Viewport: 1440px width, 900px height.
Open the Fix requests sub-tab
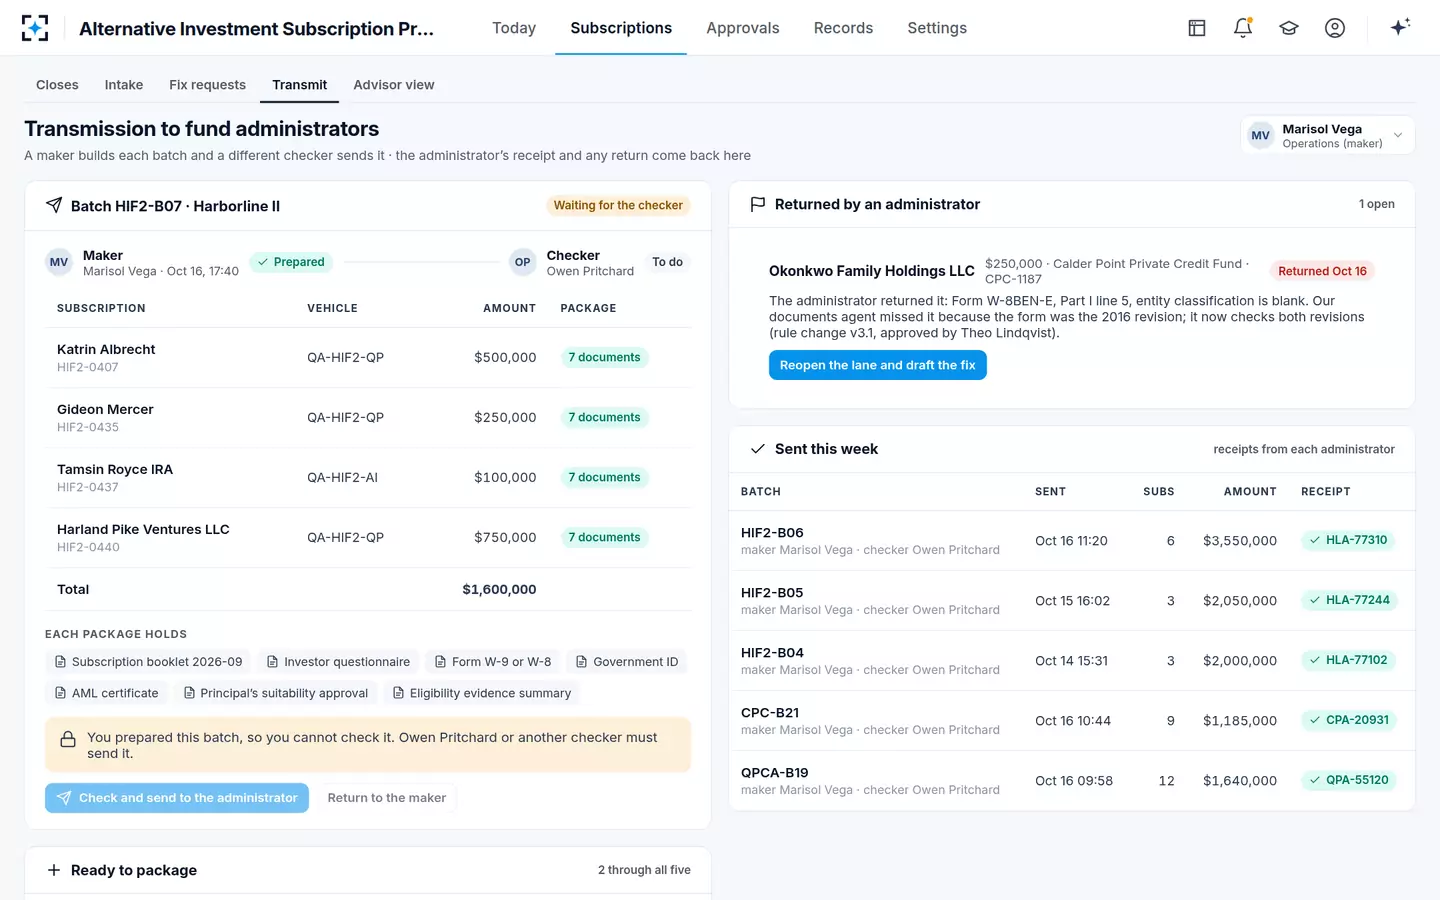point(207,85)
